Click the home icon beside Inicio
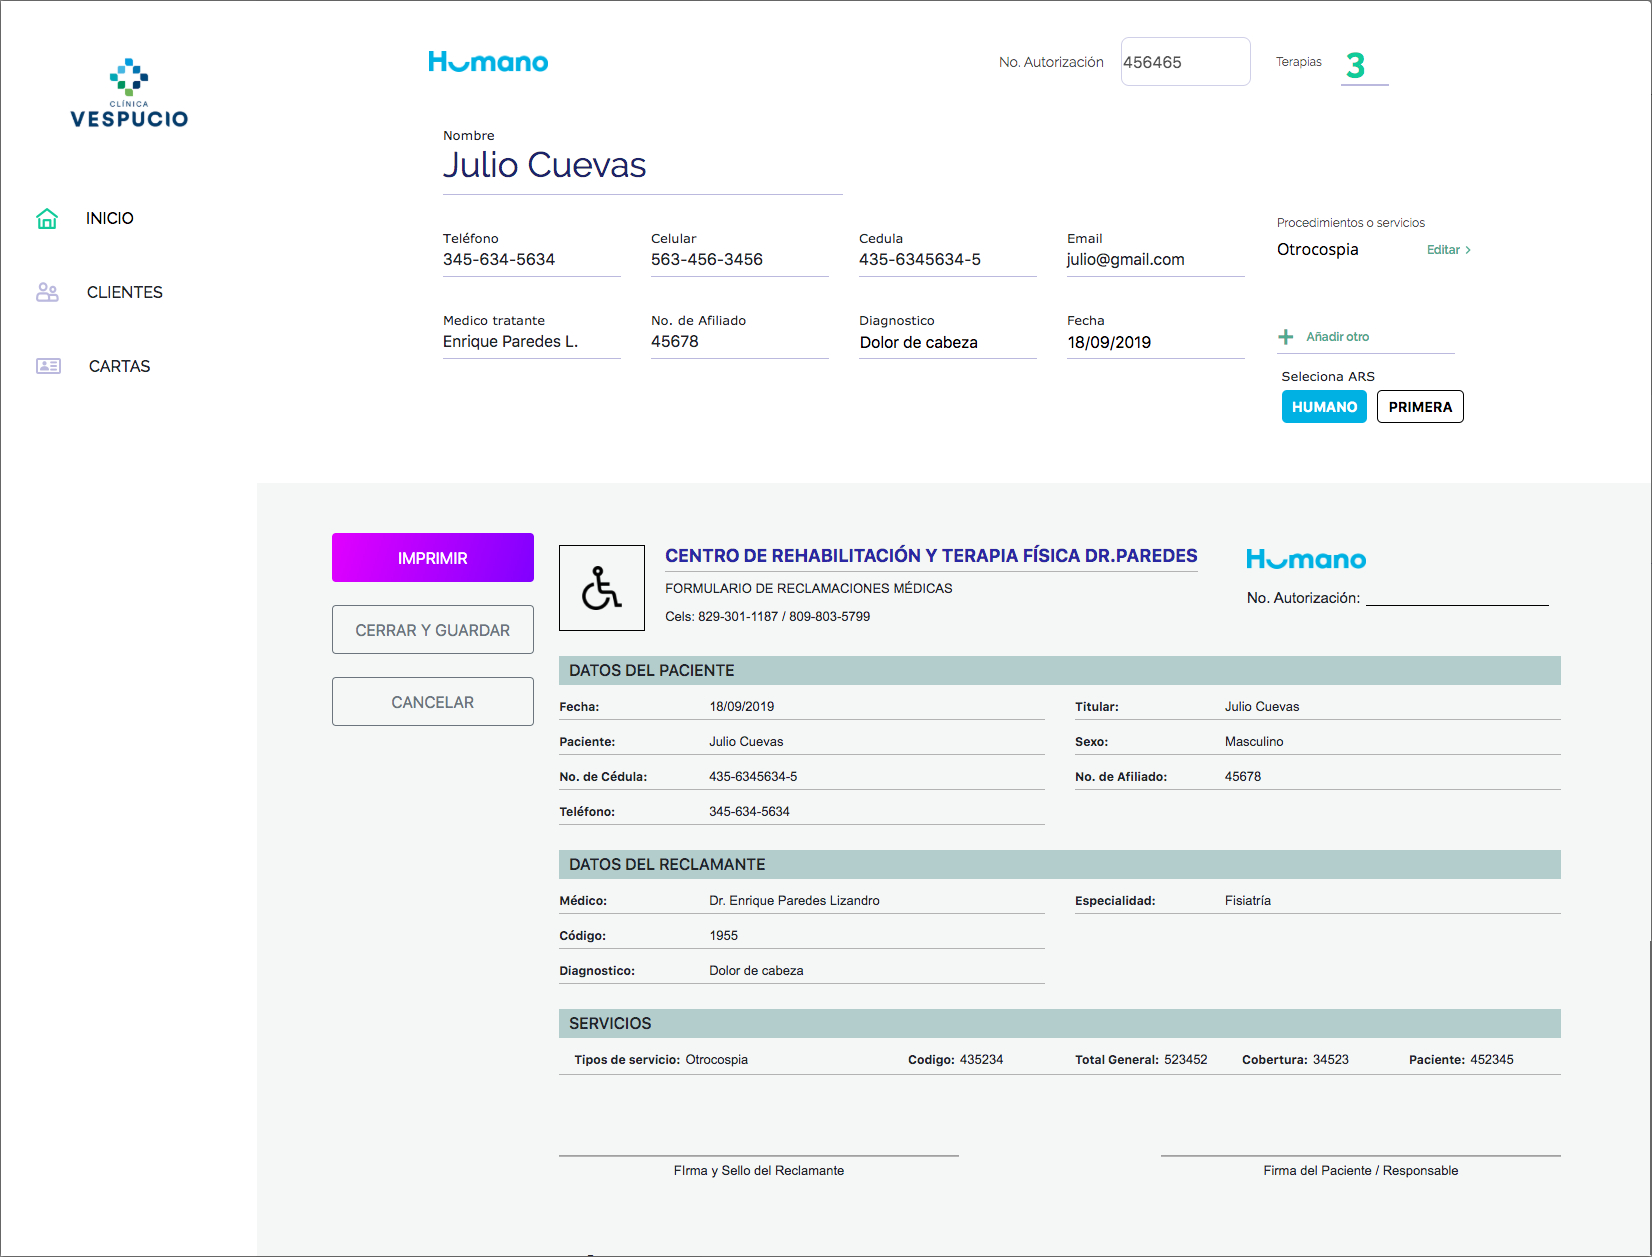The width and height of the screenshot is (1652, 1257). click(x=47, y=219)
